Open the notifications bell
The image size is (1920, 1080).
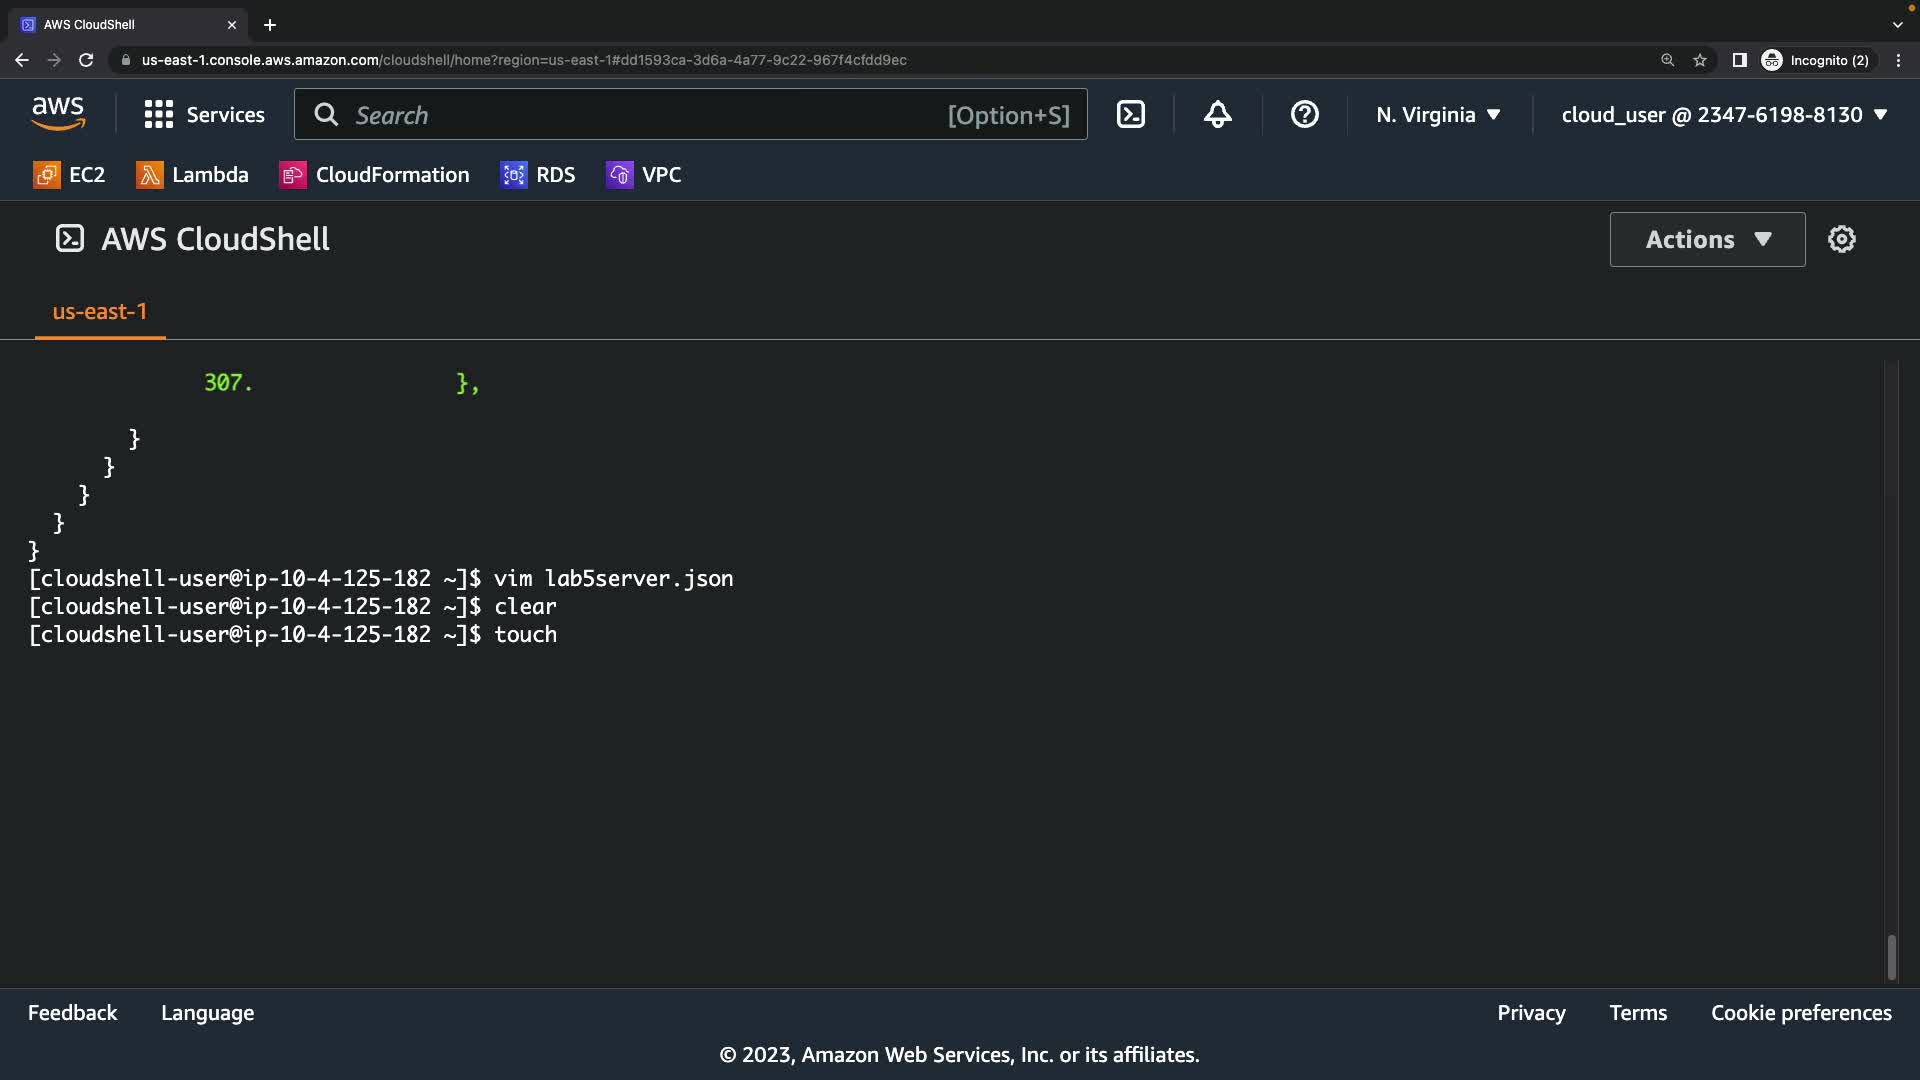tap(1217, 114)
